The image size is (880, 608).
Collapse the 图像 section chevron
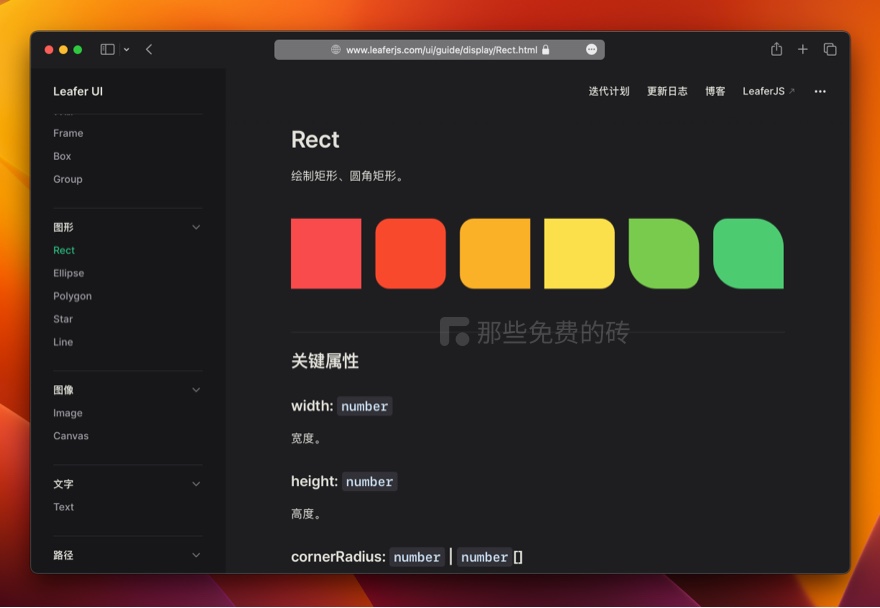click(196, 390)
